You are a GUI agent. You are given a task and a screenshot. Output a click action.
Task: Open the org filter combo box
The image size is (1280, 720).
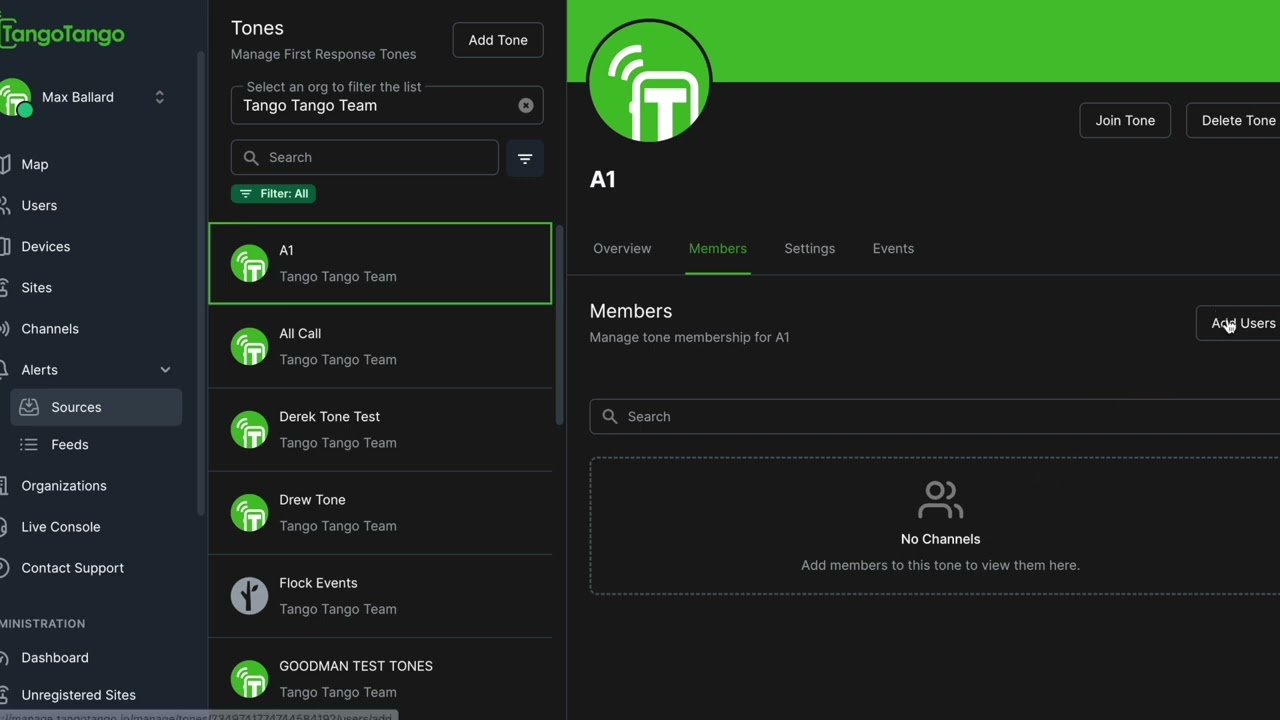(387, 105)
